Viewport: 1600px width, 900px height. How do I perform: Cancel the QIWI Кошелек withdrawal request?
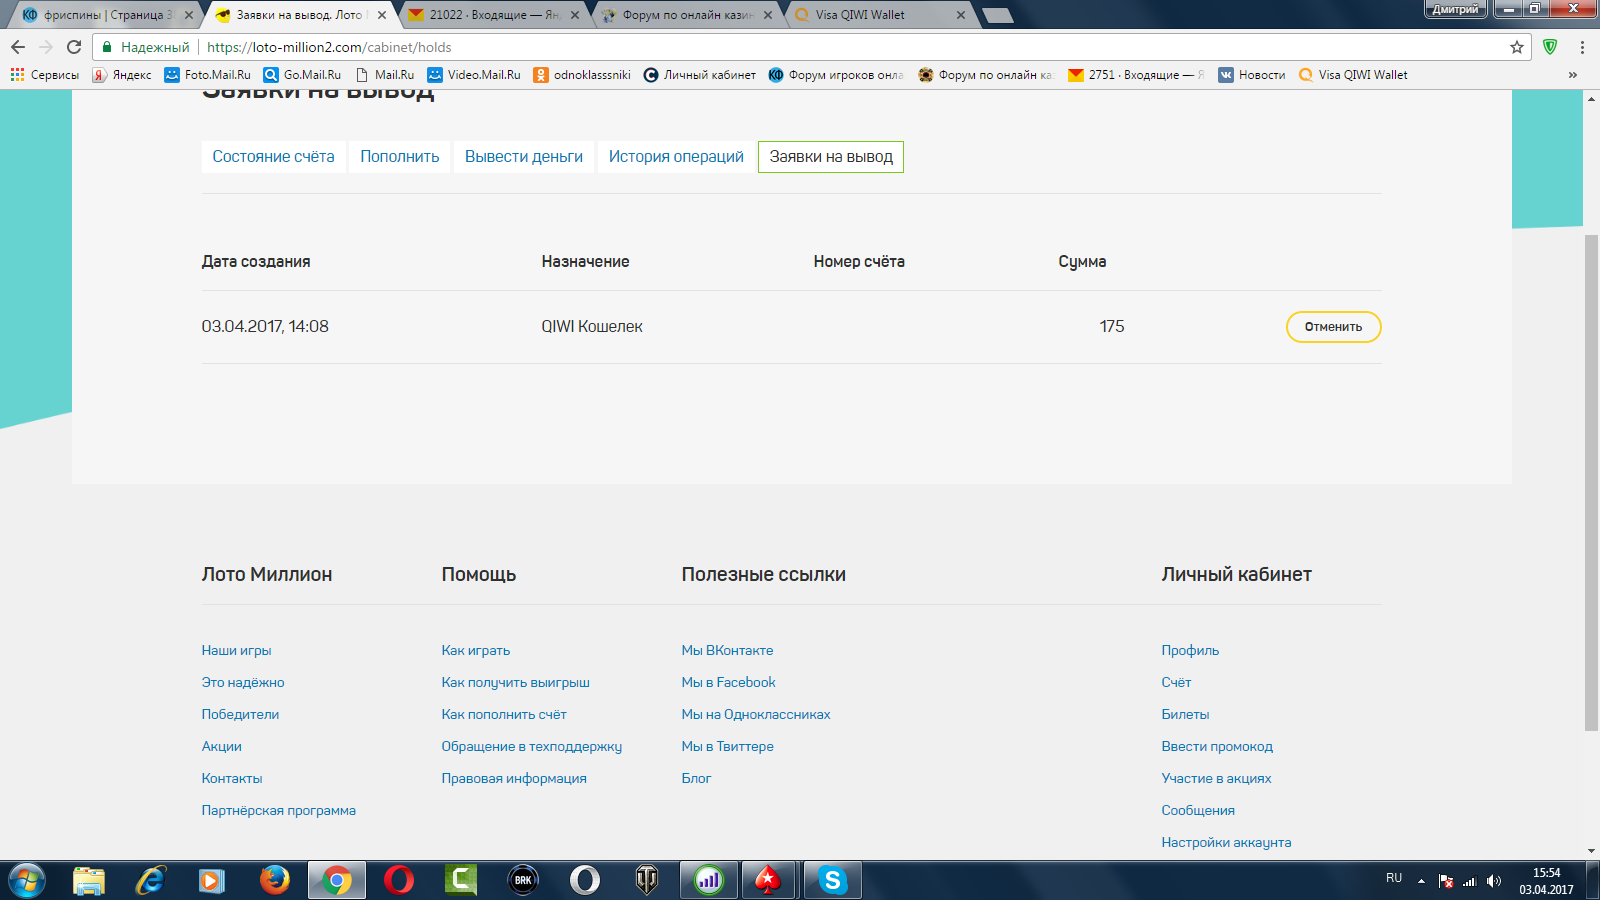1333,327
